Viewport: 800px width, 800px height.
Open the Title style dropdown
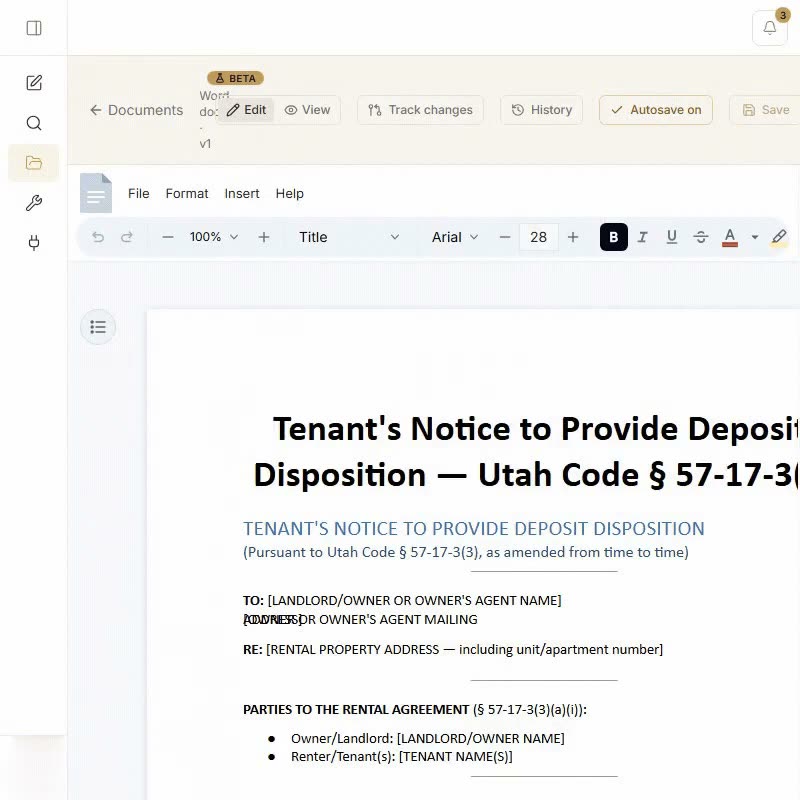(x=348, y=237)
